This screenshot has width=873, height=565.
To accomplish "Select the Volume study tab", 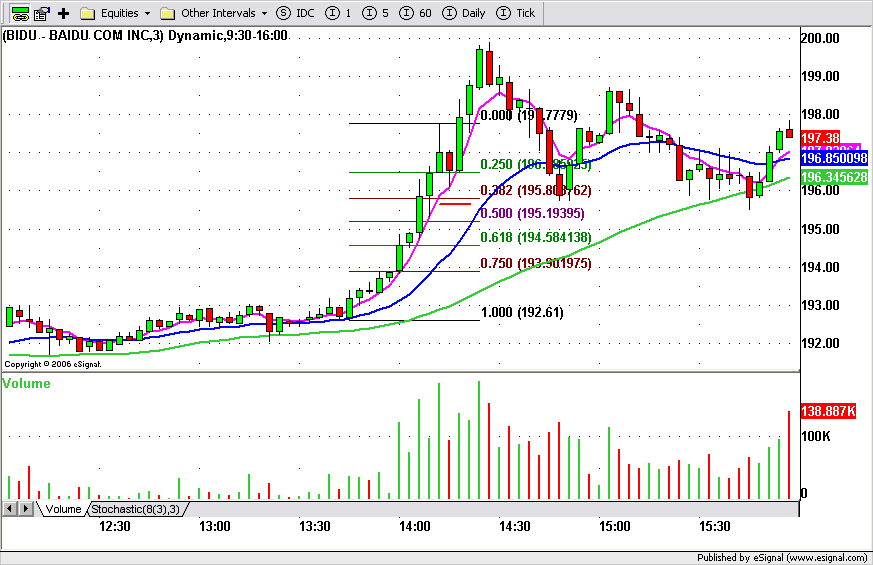I will (x=62, y=509).
